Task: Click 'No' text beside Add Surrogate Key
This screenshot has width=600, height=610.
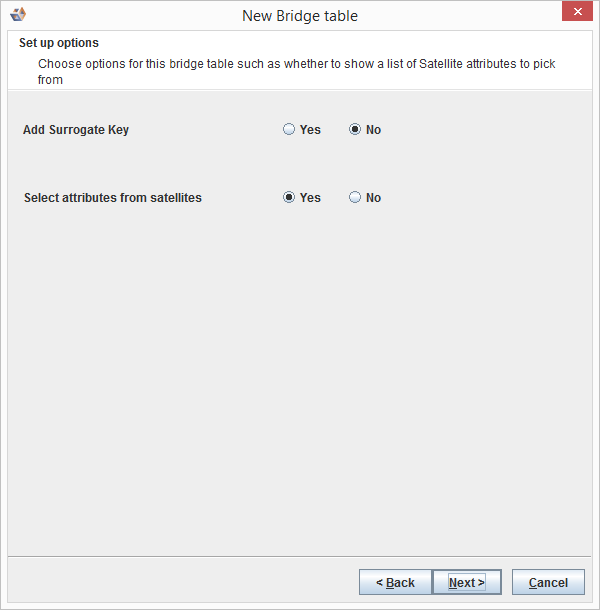Action: [x=373, y=130]
